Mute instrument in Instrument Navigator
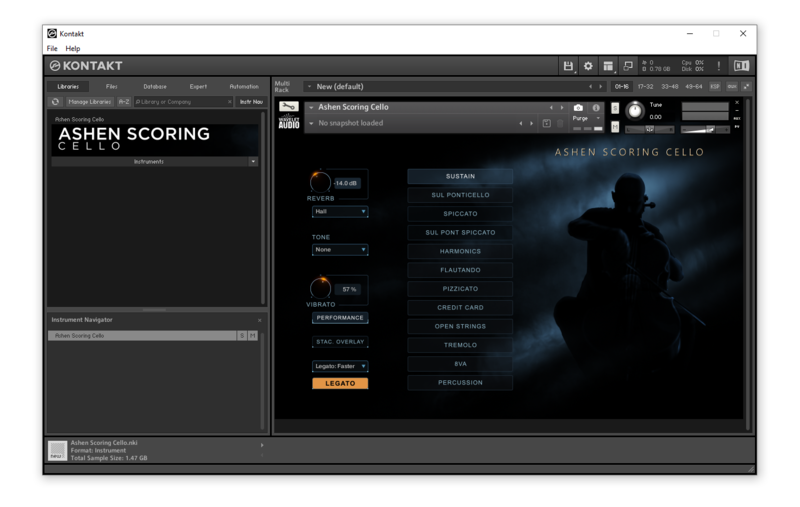 [x=253, y=336]
